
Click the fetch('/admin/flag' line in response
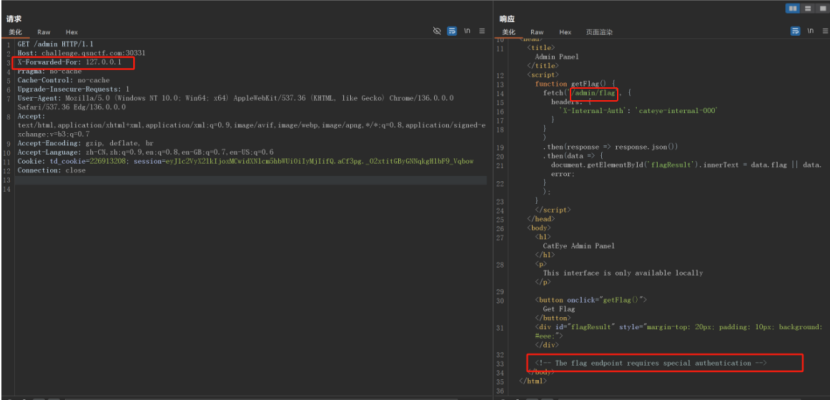(x=586, y=93)
